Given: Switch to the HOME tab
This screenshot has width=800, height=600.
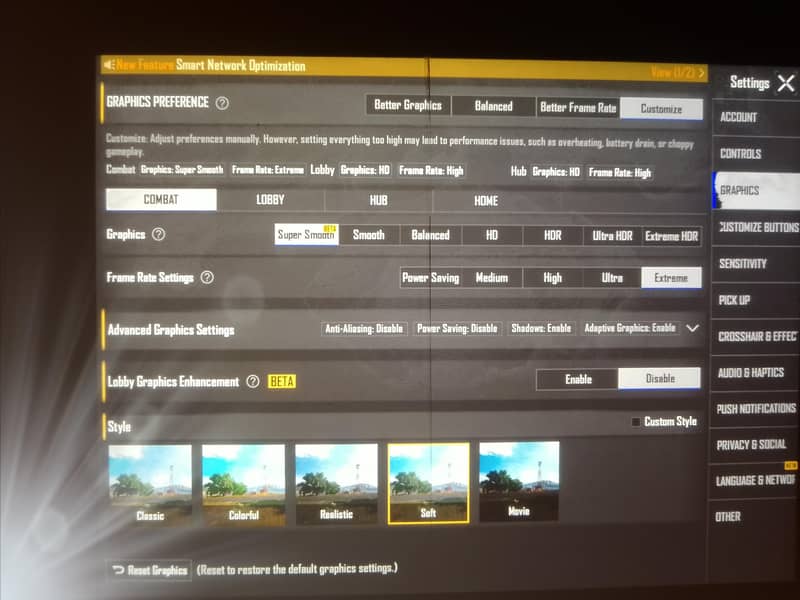Looking at the screenshot, I should coord(486,201).
